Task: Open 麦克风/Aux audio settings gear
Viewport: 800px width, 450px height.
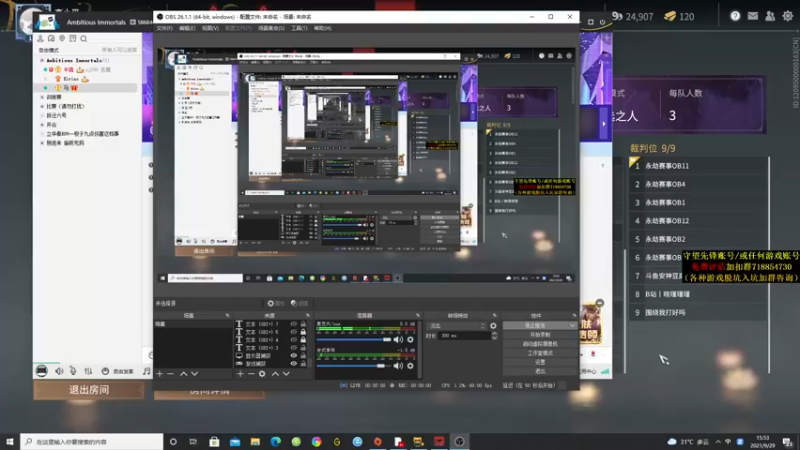Action: 410,339
